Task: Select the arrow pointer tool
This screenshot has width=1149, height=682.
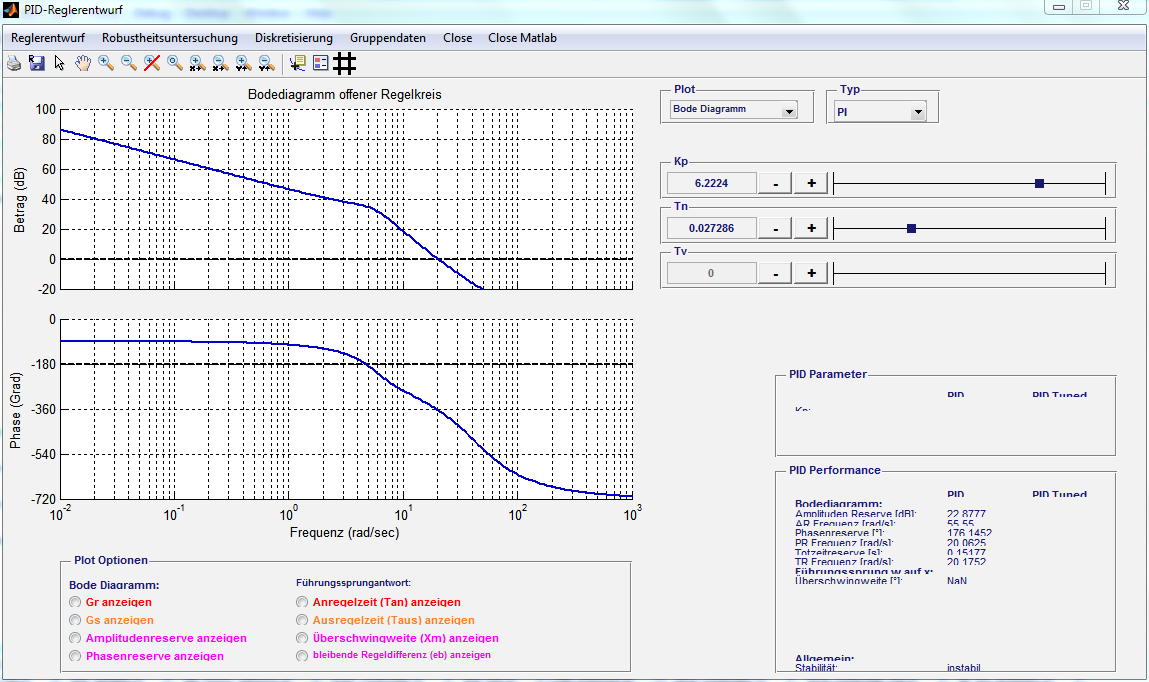Action: point(60,64)
